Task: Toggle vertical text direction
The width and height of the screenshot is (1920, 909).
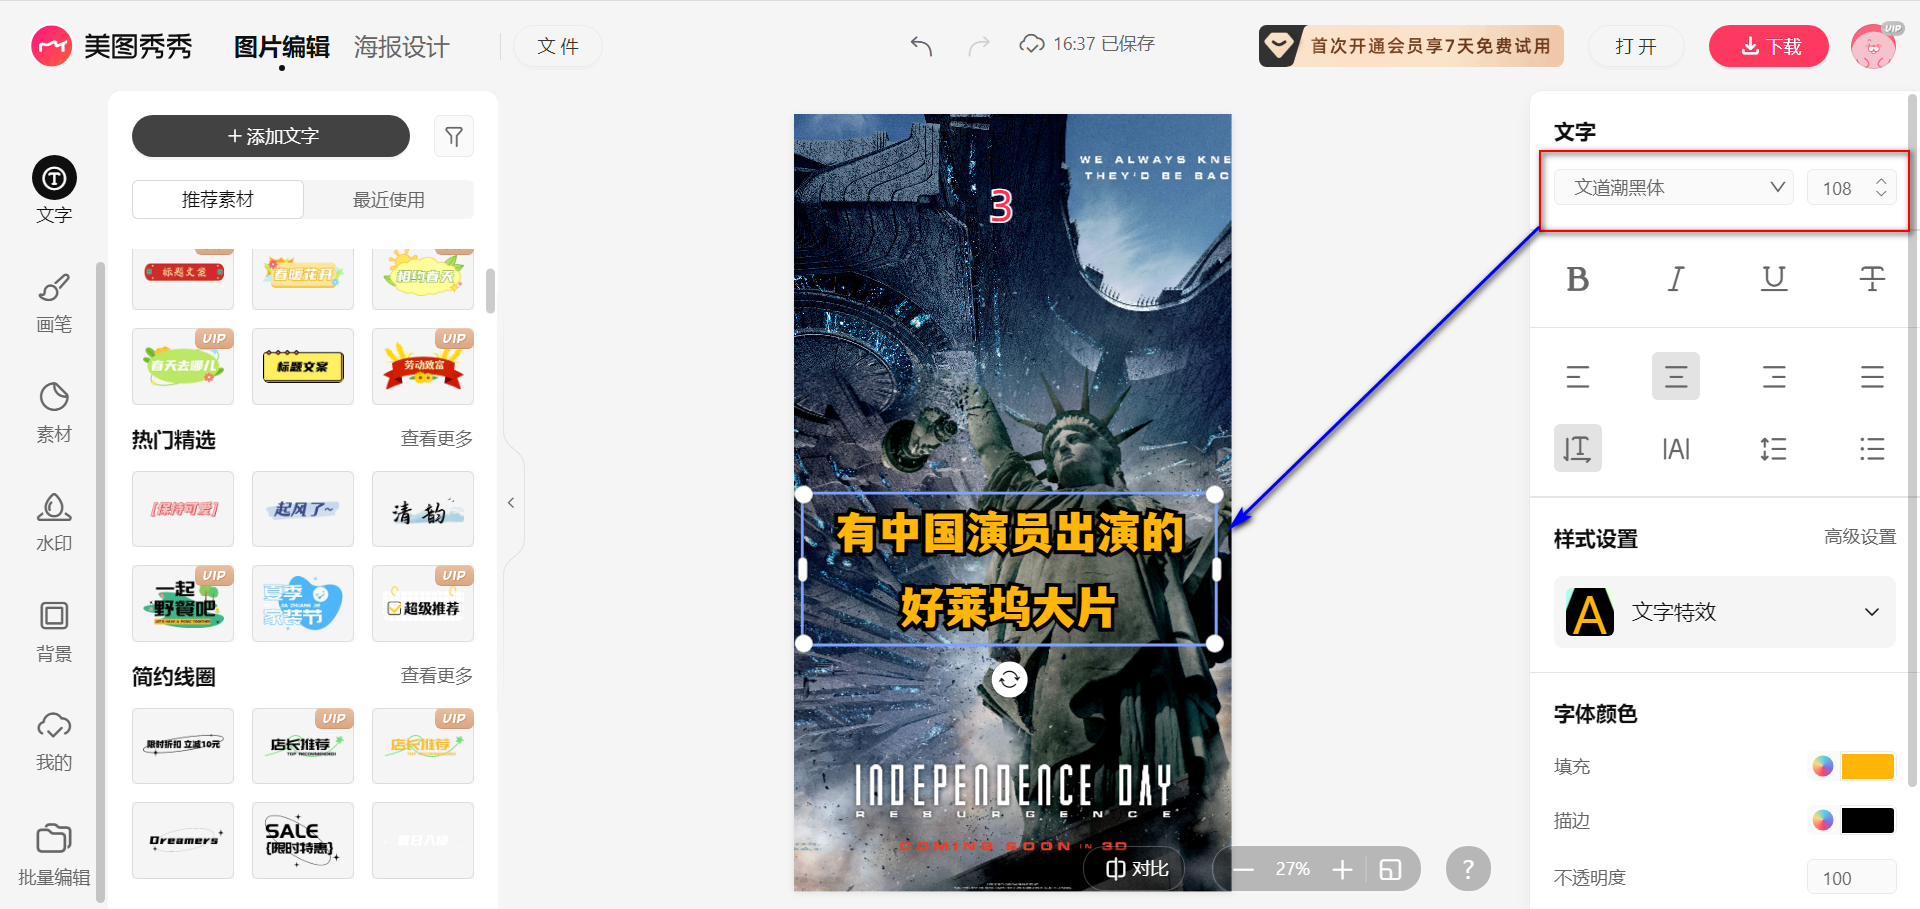Action: tap(1578, 448)
